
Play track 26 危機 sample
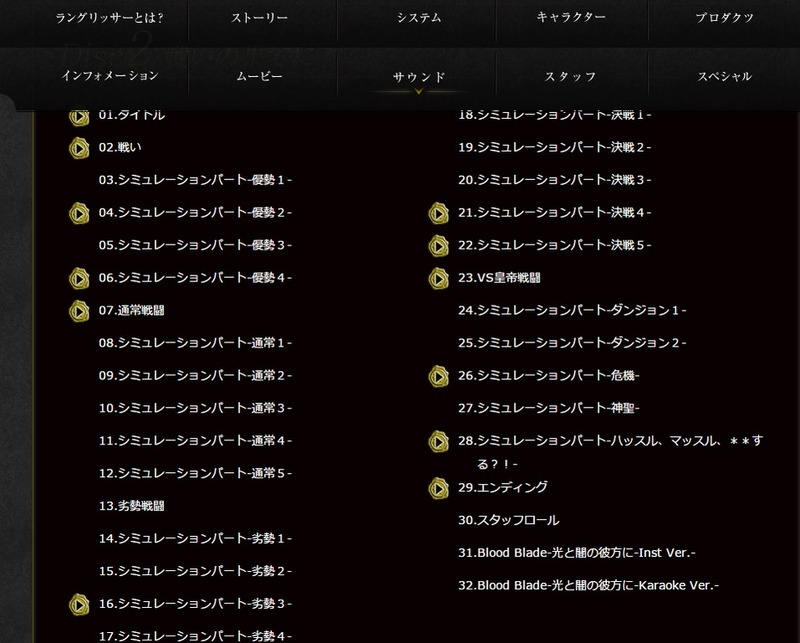point(438,377)
